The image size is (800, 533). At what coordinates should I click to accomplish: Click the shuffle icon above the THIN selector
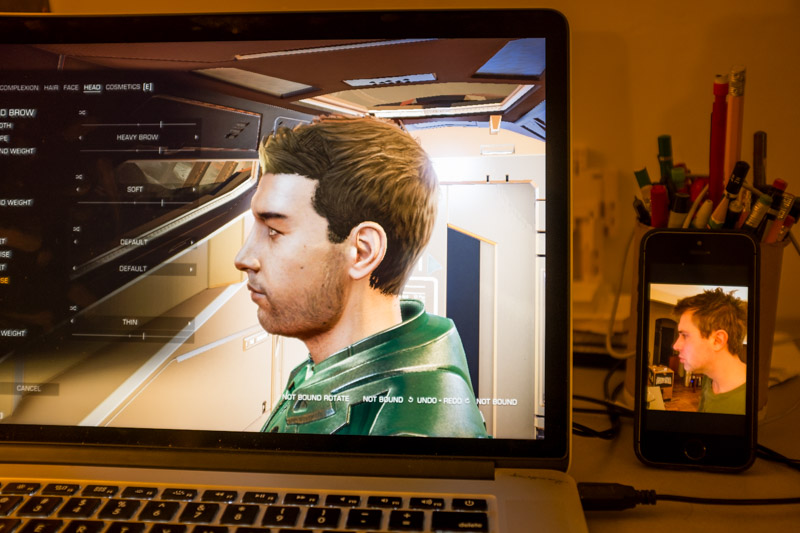(x=73, y=308)
